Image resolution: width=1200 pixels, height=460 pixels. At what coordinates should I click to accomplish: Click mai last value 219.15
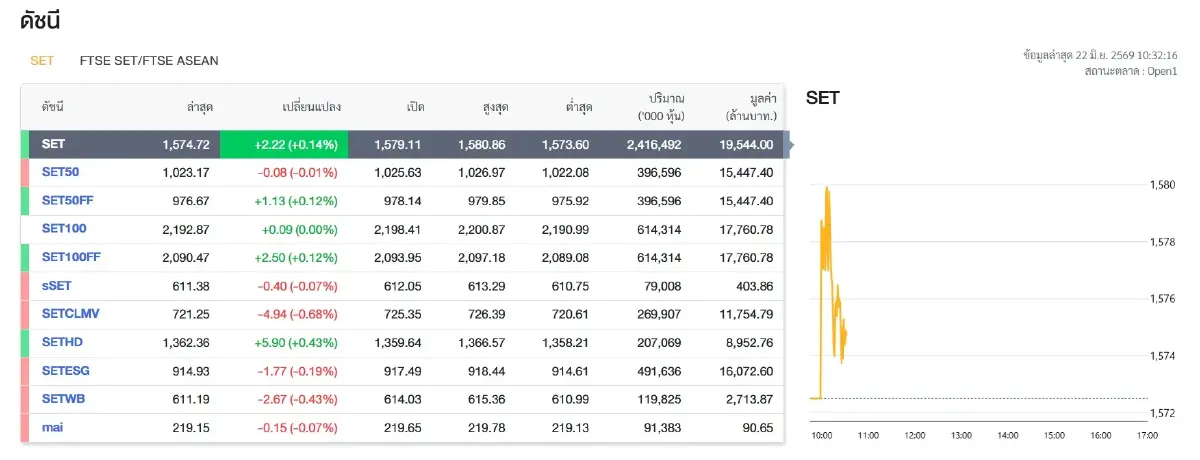tap(192, 427)
